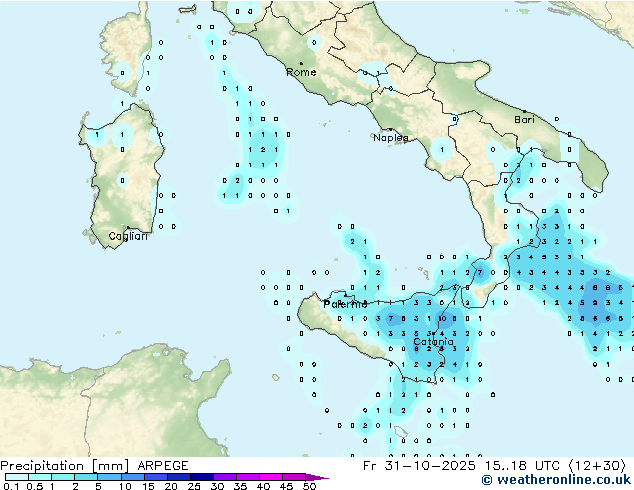Select the 5–10 mm legend swatch

pyautogui.click(x=109, y=477)
